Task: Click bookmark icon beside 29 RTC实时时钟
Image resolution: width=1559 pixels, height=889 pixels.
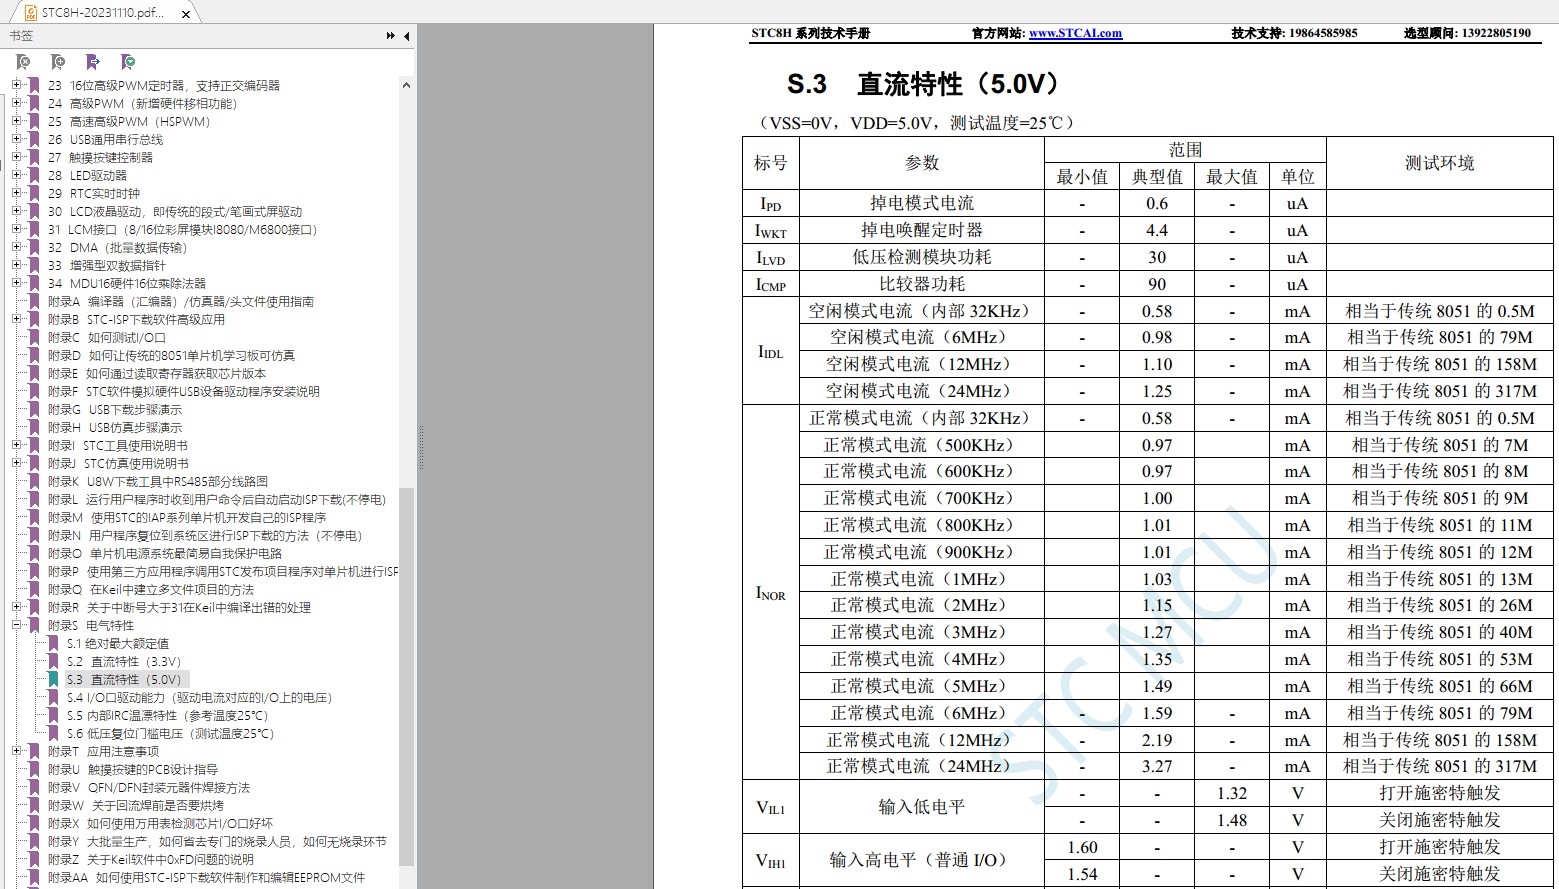Action: point(34,193)
